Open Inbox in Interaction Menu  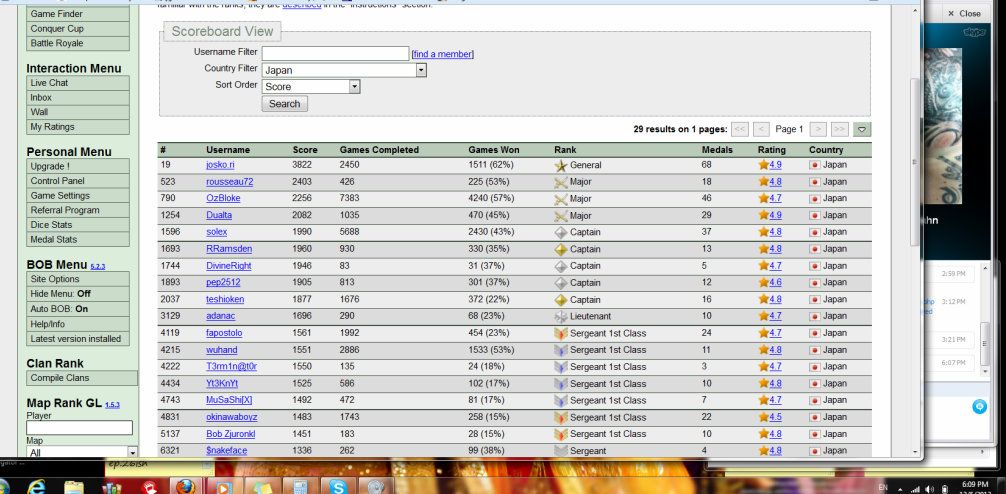(x=78, y=98)
